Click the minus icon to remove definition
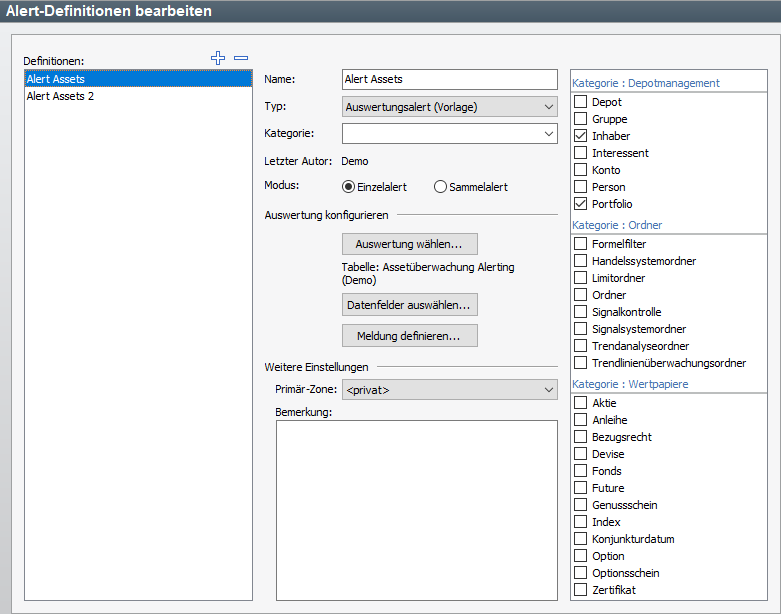The image size is (781, 614). [241, 59]
